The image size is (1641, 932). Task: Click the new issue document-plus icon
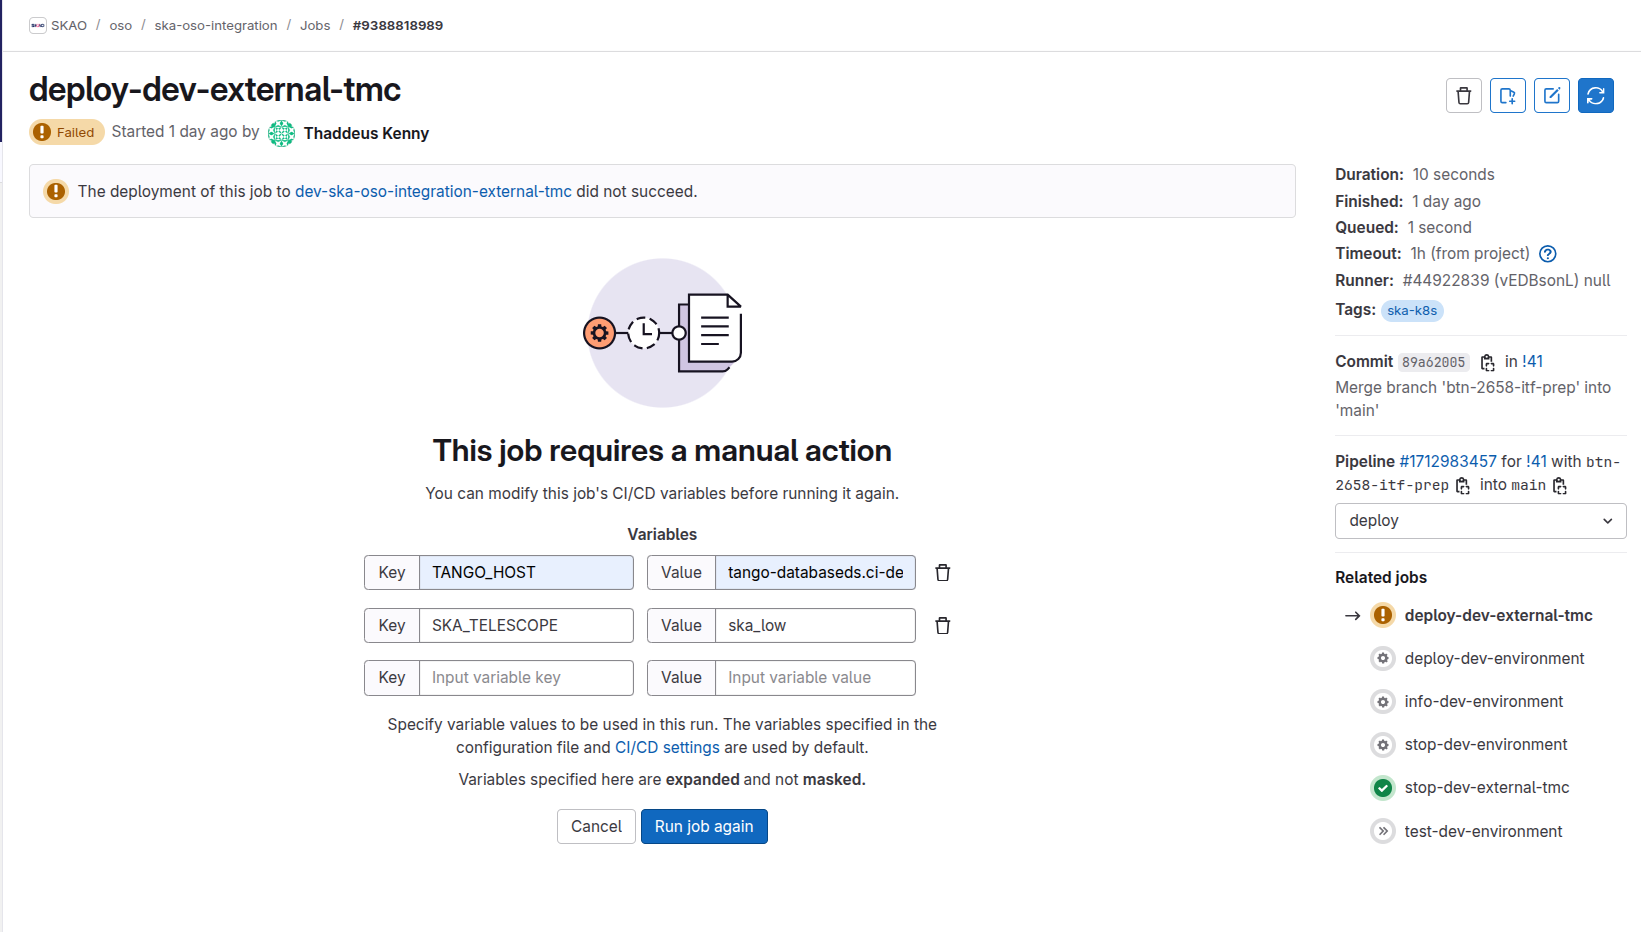pos(1508,96)
